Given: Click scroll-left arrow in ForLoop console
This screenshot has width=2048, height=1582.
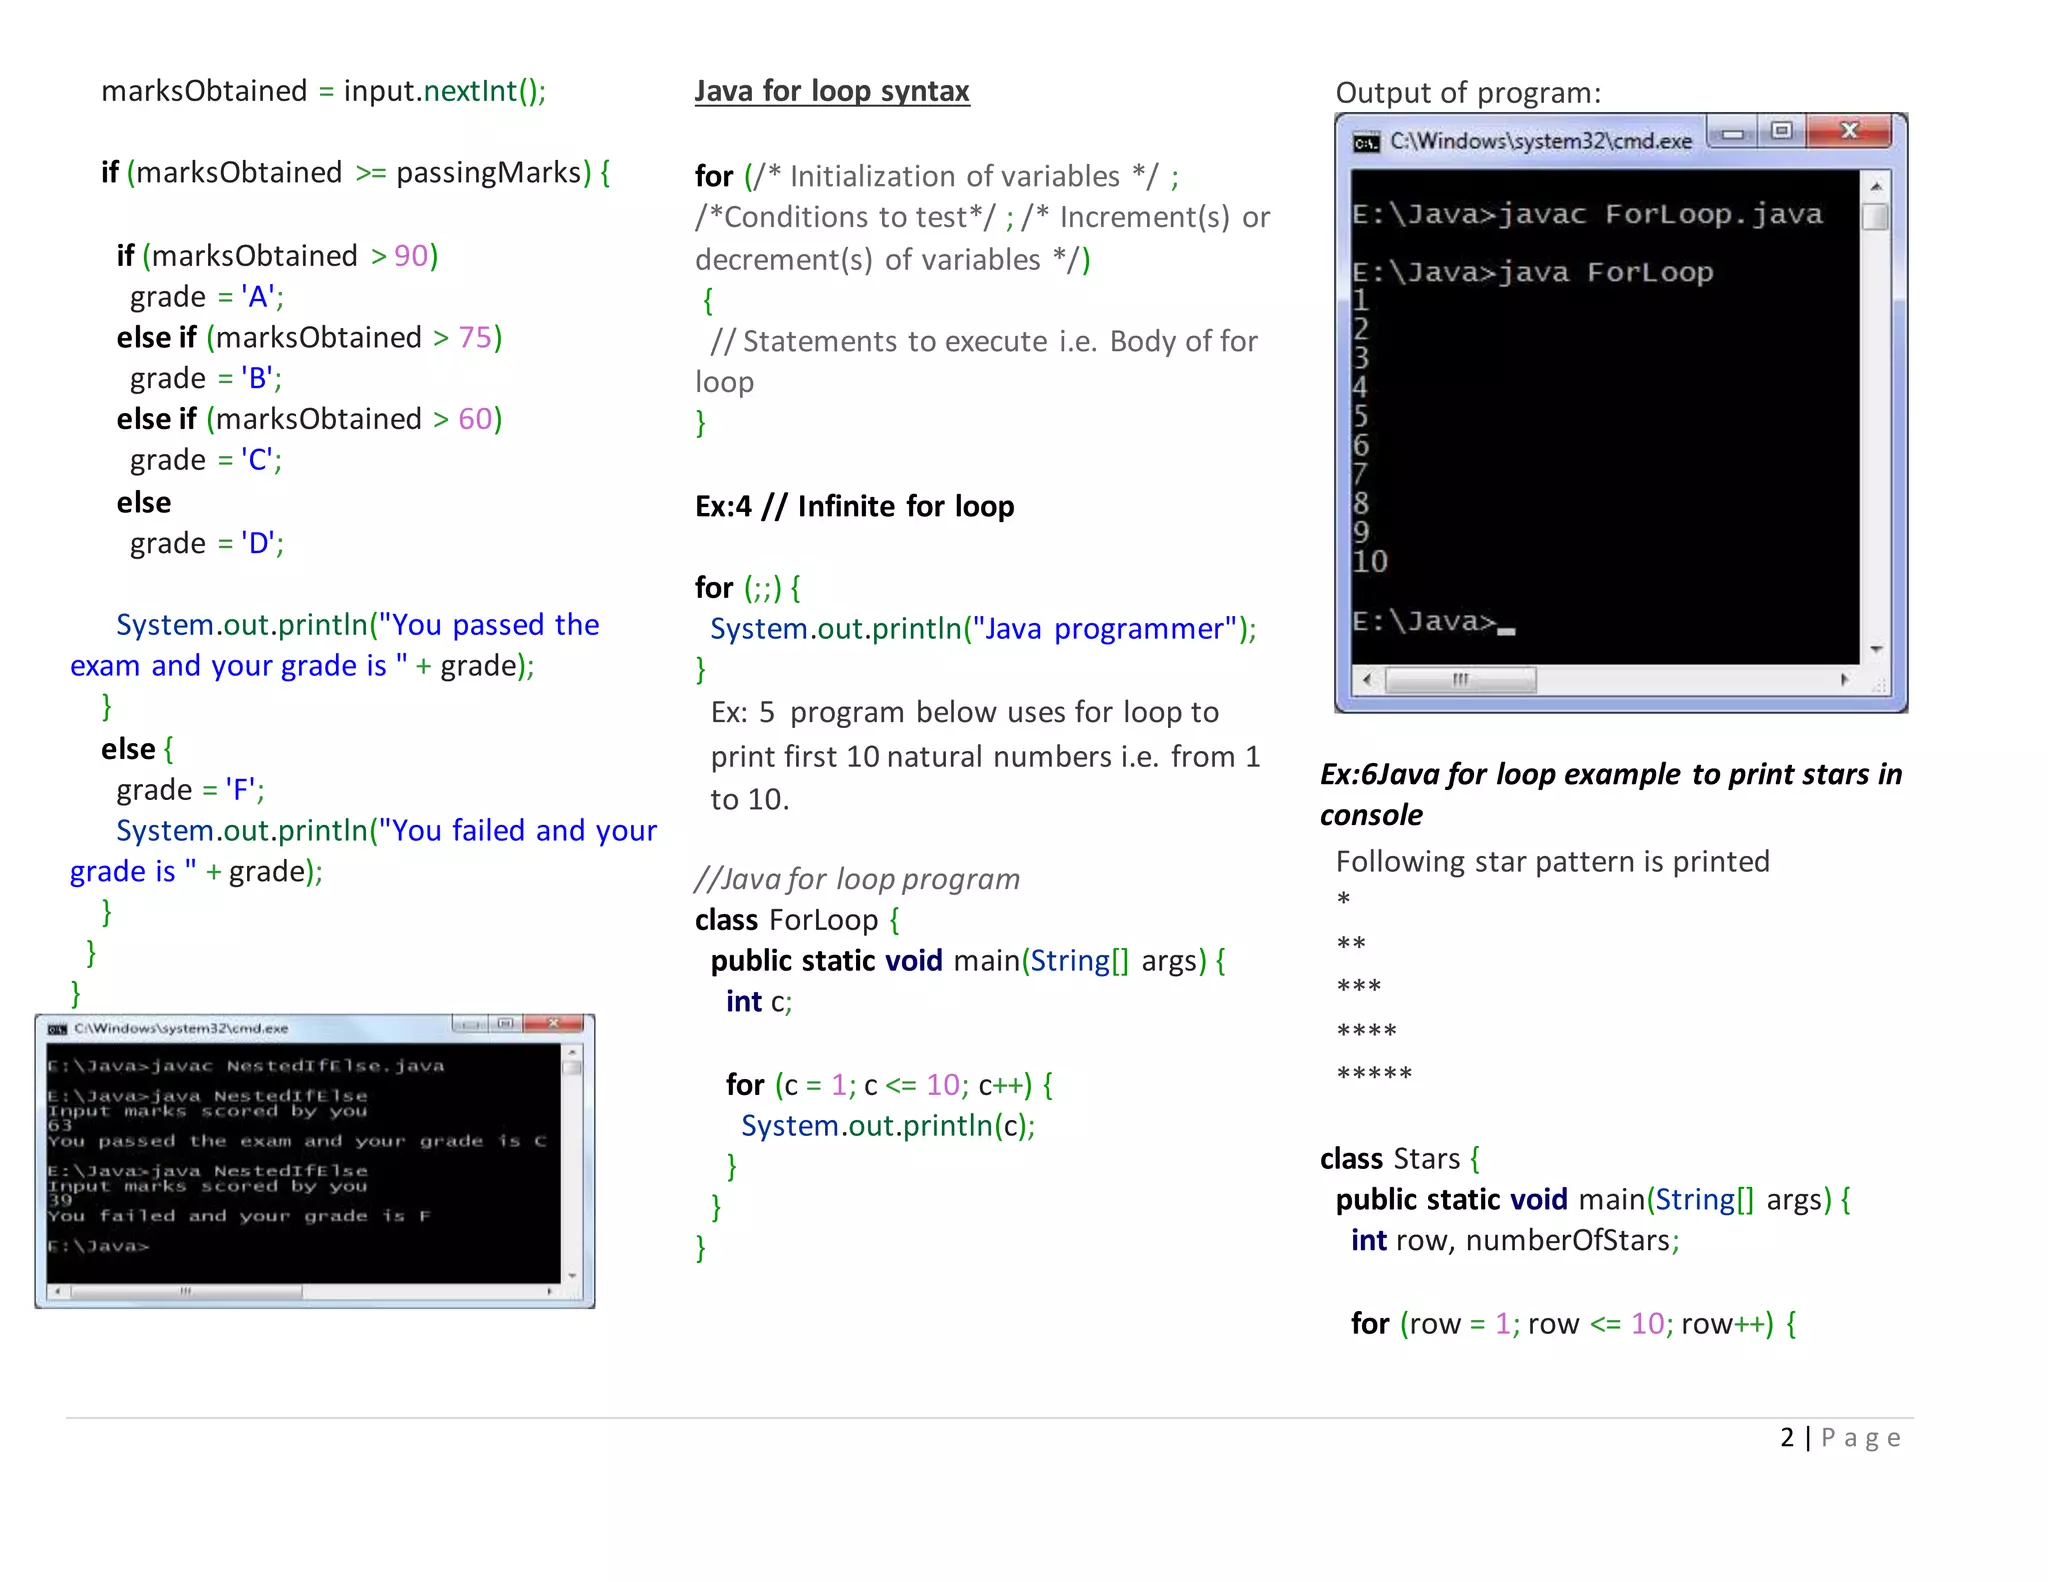Looking at the screenshot, I should coord(1366,680).
